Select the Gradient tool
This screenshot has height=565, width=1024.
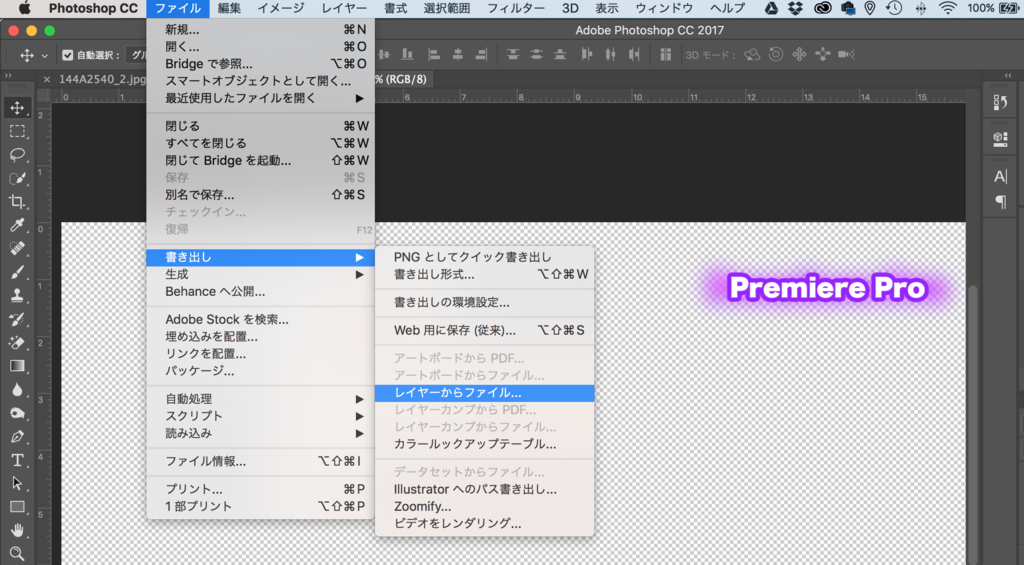click(x=18, y=366)
